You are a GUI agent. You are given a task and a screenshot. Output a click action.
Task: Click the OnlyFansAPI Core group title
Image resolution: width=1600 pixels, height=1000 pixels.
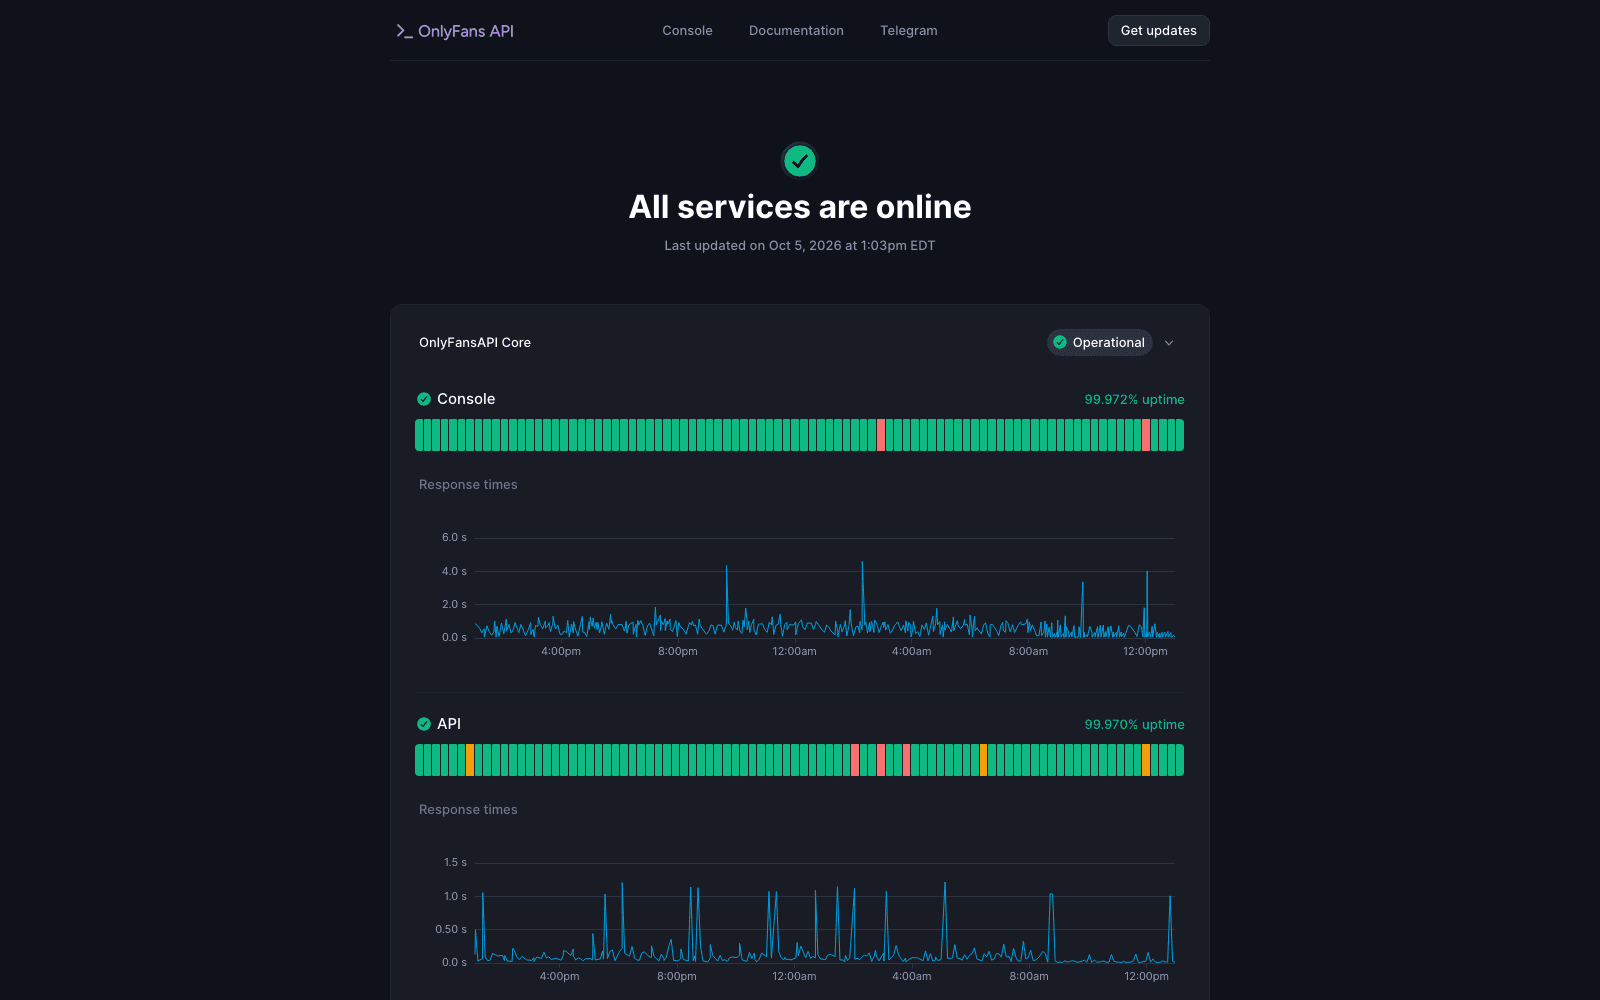[475, 342]
